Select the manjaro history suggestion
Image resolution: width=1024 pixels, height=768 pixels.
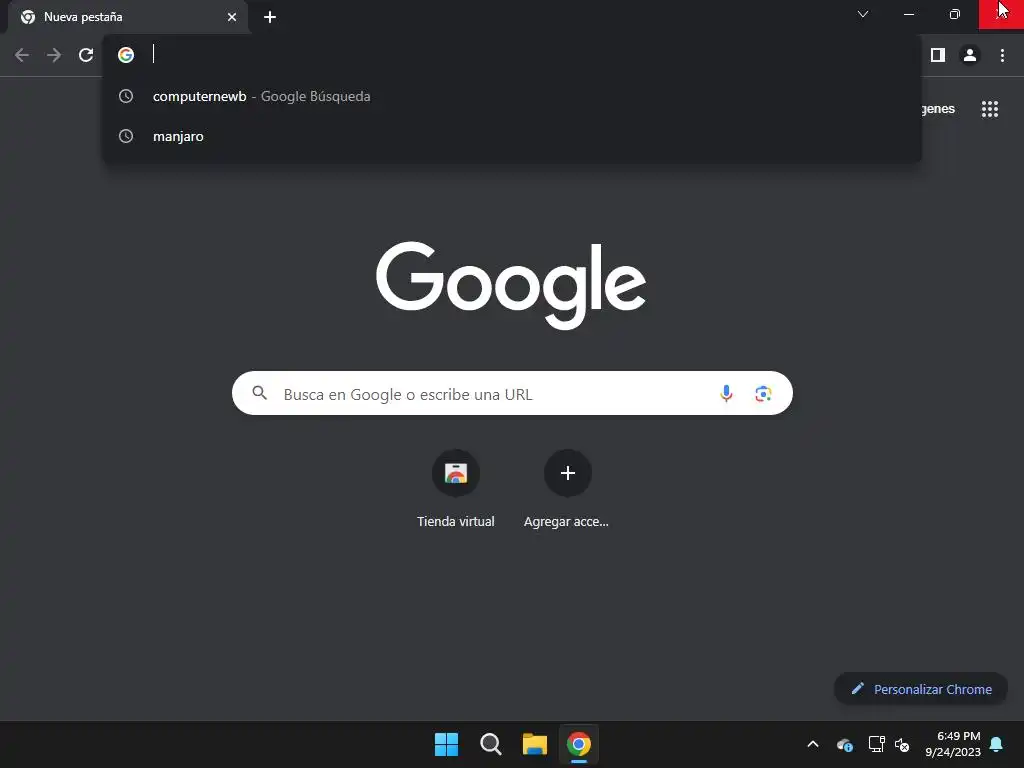(511, 136)
